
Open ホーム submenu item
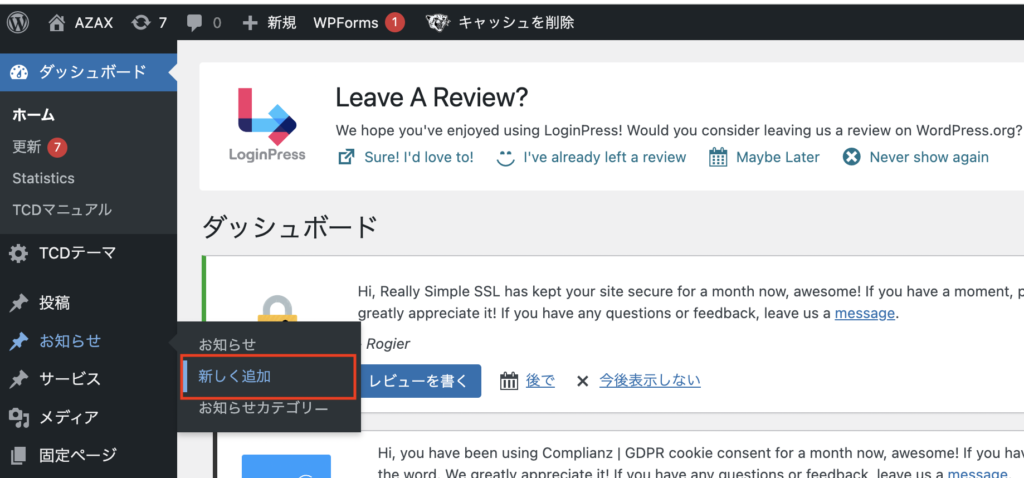point(33,115)
